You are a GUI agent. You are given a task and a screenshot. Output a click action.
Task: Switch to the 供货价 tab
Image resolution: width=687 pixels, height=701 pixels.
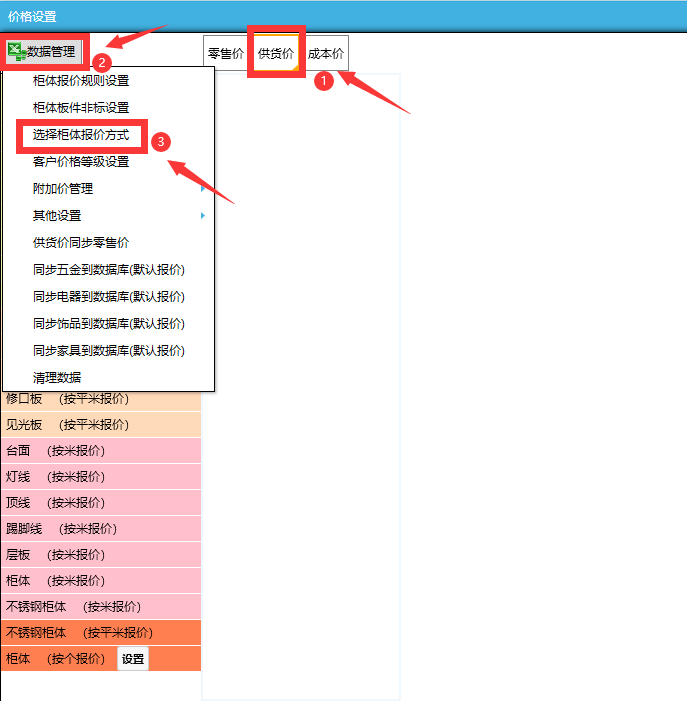(x=276, y=54)
